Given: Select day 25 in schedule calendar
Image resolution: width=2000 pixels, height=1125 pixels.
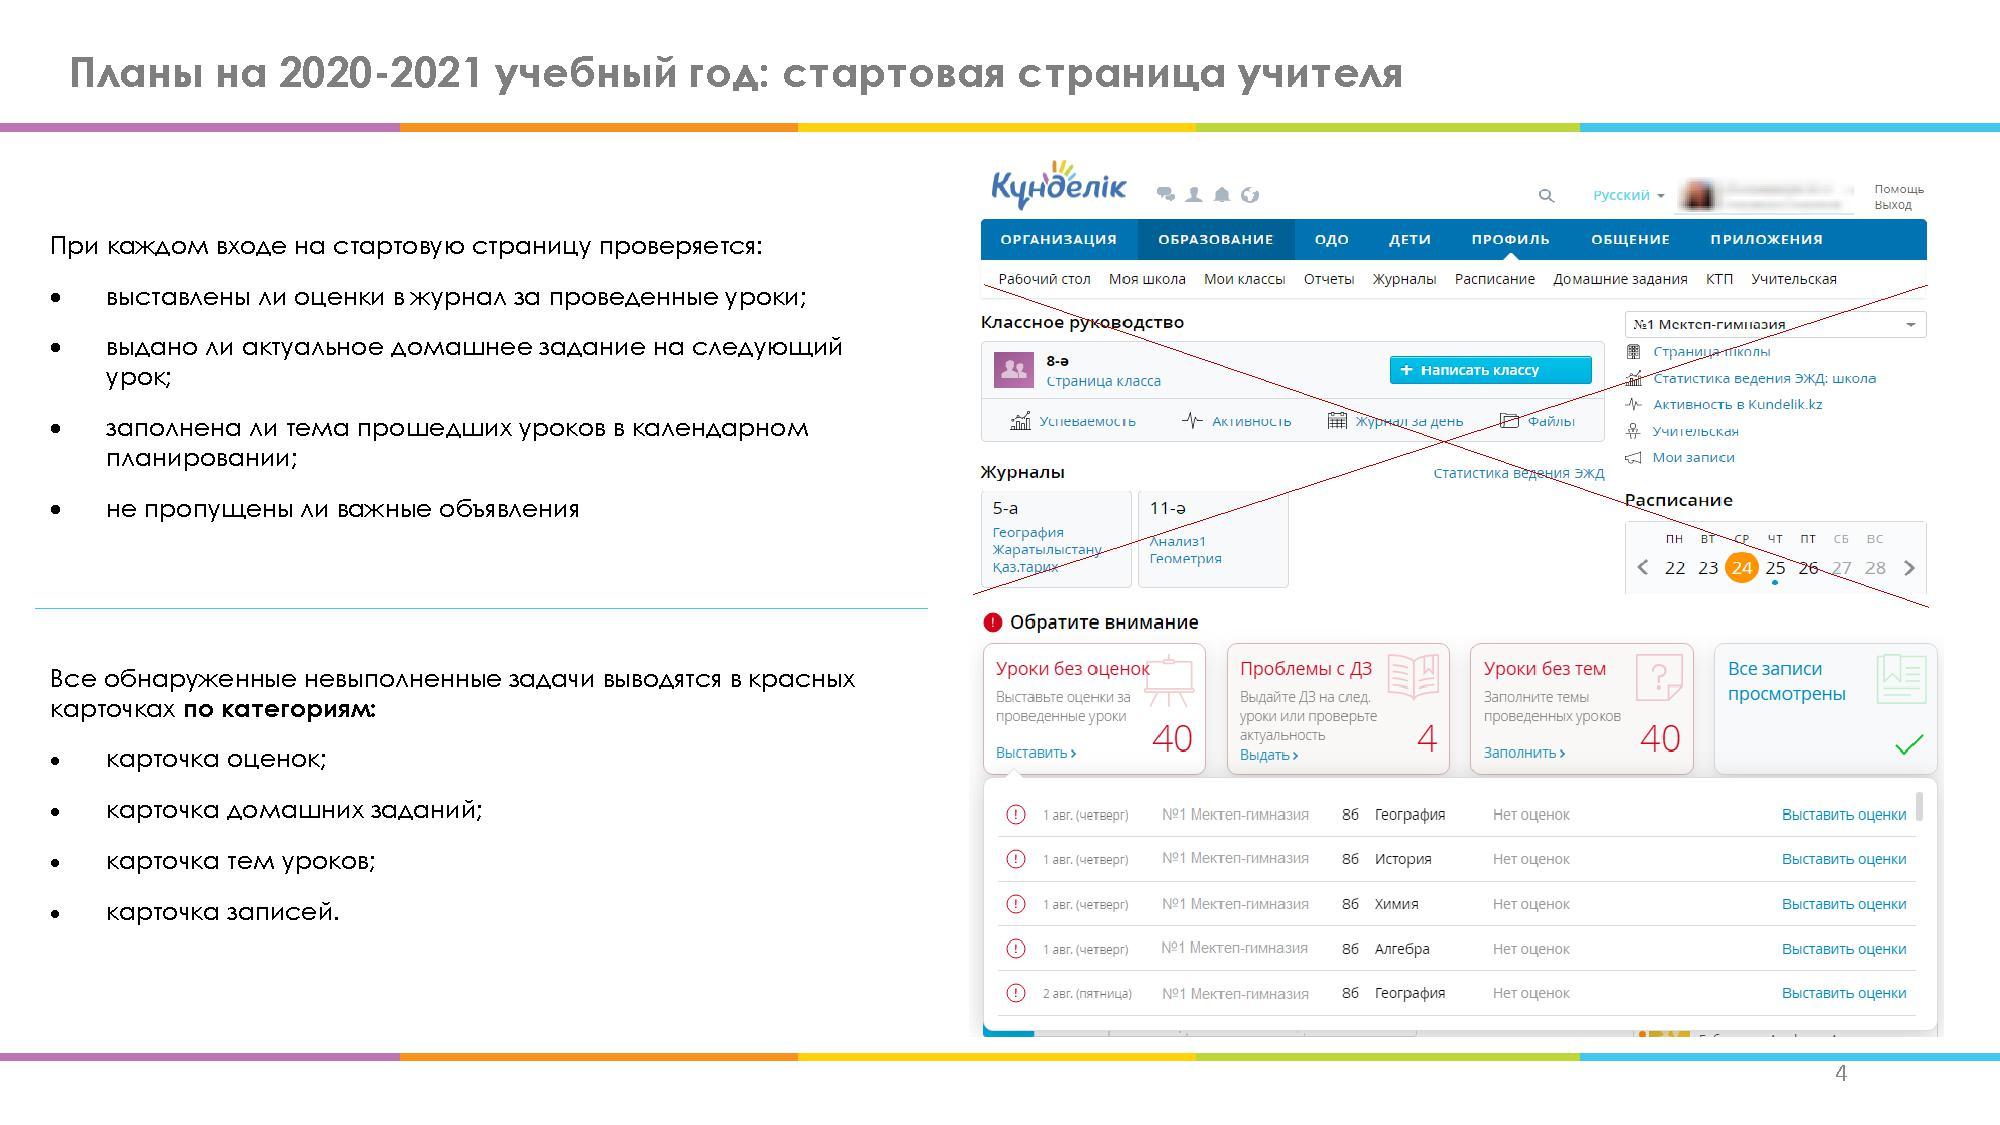Looking at the screenshot, I should coord(1775,567).
